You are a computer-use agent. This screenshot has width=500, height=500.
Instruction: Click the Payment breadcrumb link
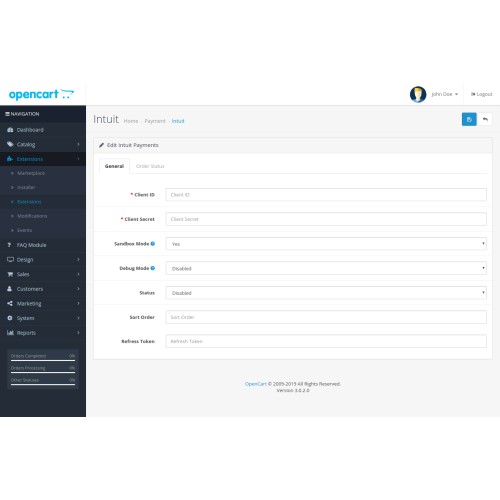coord(155,121)
